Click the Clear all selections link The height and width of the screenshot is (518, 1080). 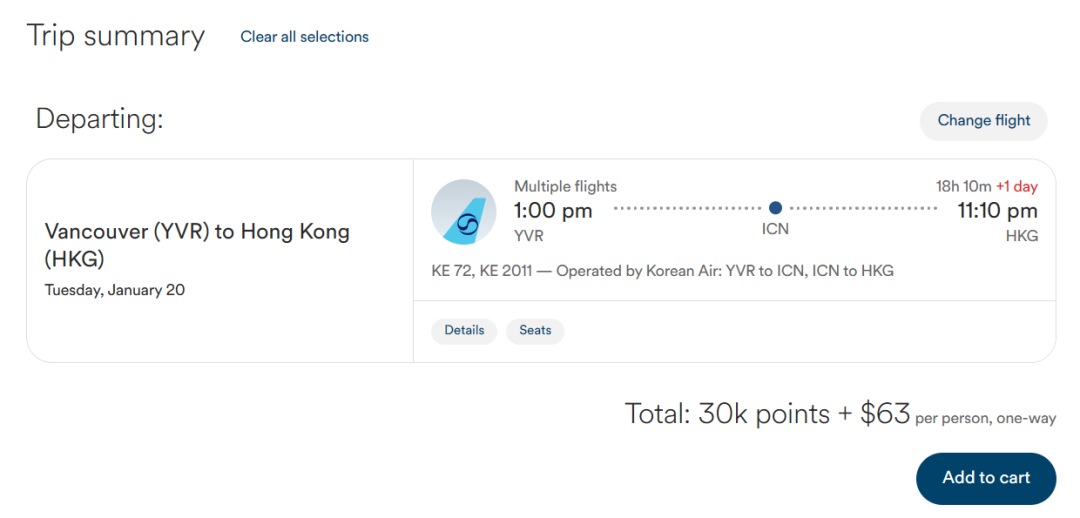(304, 37)
